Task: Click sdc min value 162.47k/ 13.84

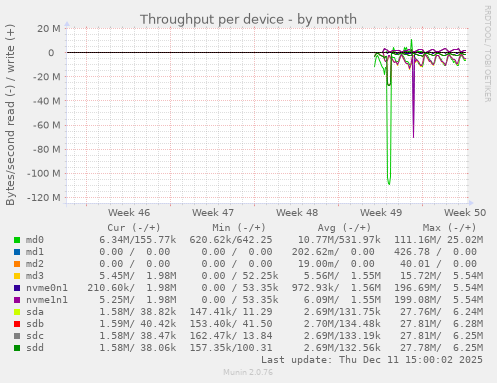Action: coord(231,336)
